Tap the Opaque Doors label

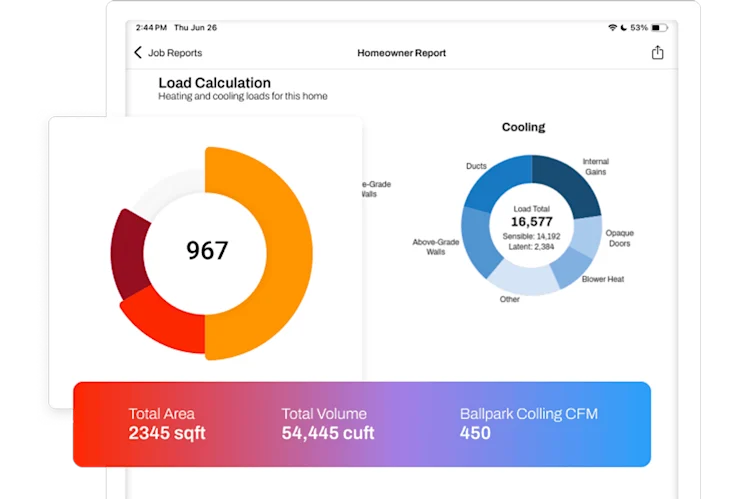coord(619,238)
